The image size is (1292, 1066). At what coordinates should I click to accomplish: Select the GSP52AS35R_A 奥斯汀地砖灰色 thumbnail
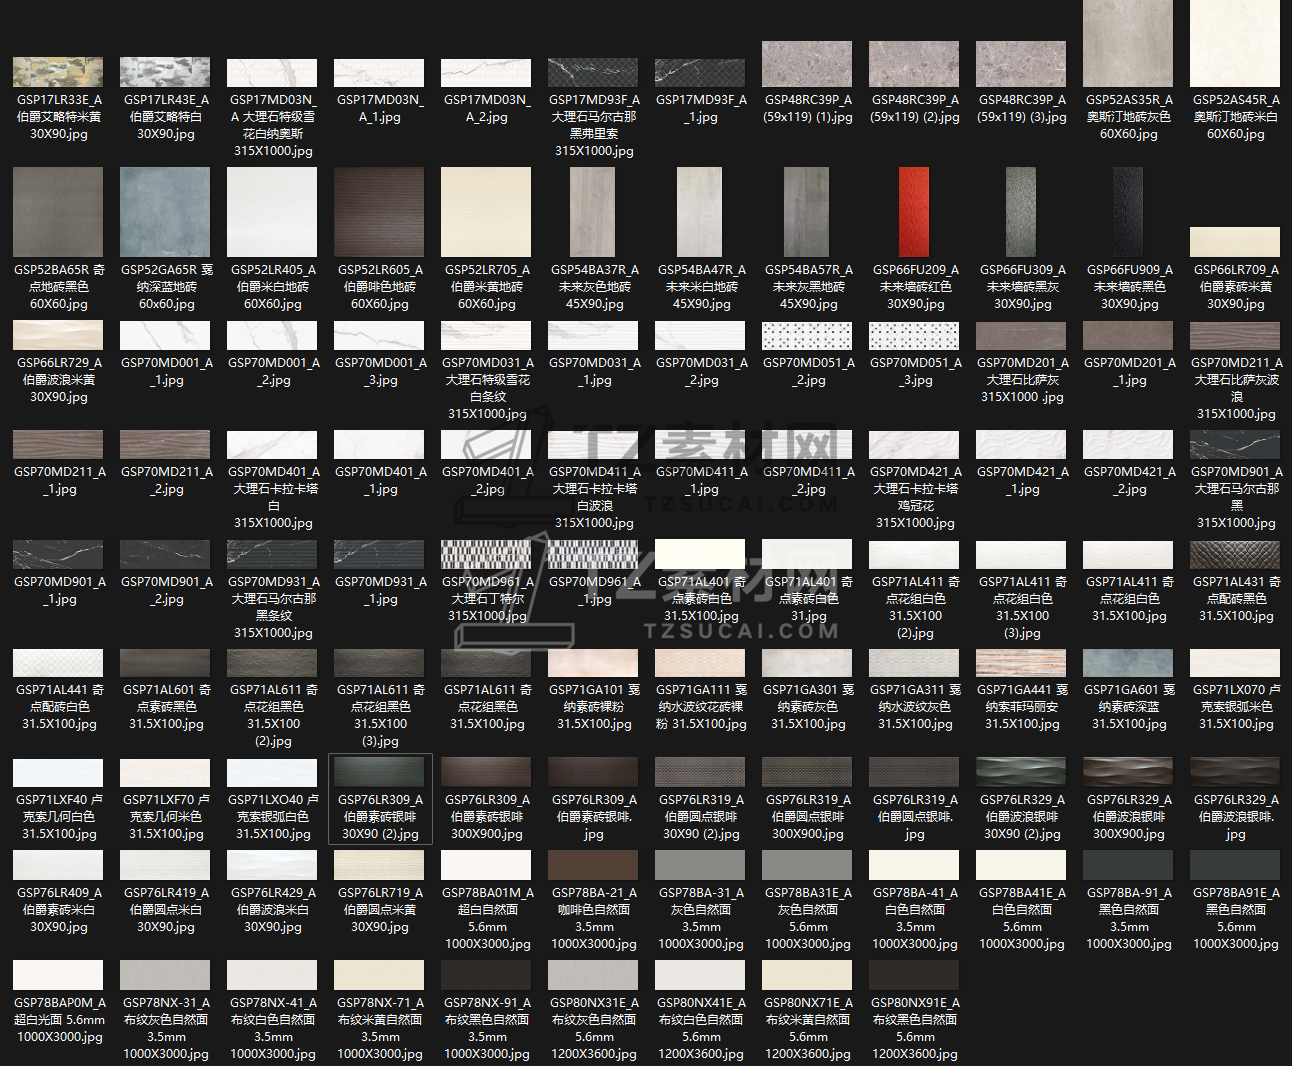coord(1128,44)
